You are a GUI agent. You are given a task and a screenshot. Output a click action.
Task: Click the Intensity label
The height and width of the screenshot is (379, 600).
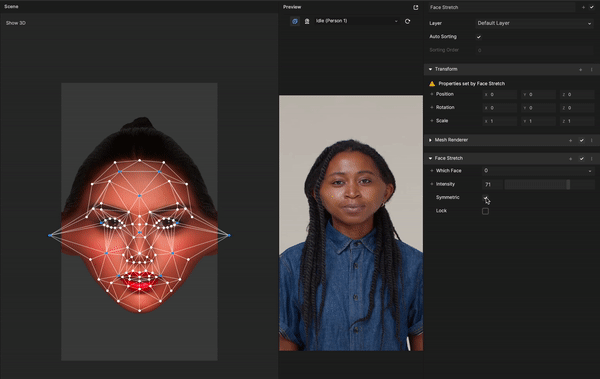pyautogui.click(x=445, y=184)
